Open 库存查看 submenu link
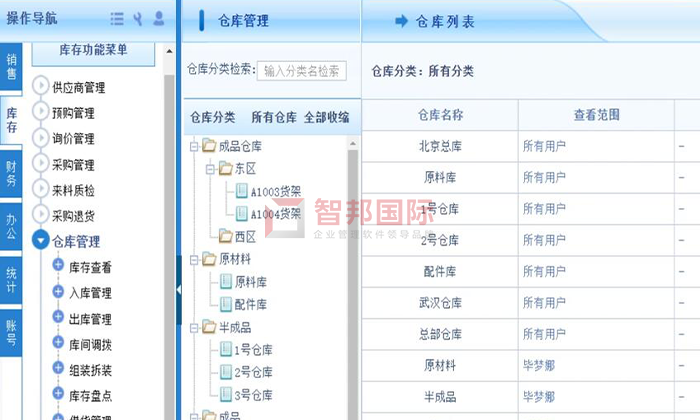The image size is (700, 420). (90, 267)
